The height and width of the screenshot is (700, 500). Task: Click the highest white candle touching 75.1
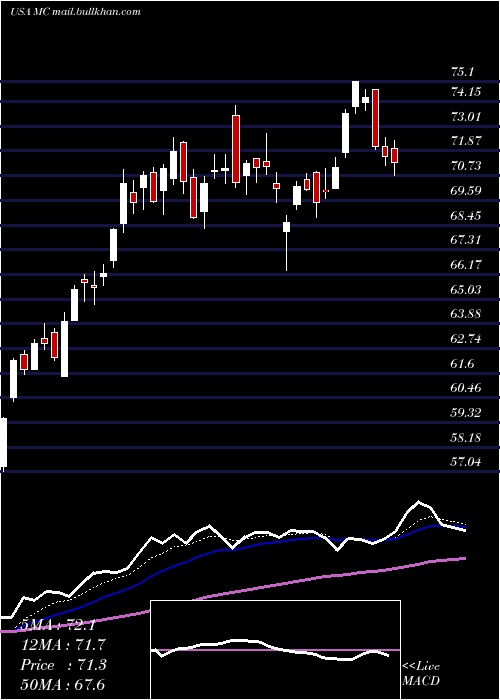pyautogui.click(x=355, y=94)
